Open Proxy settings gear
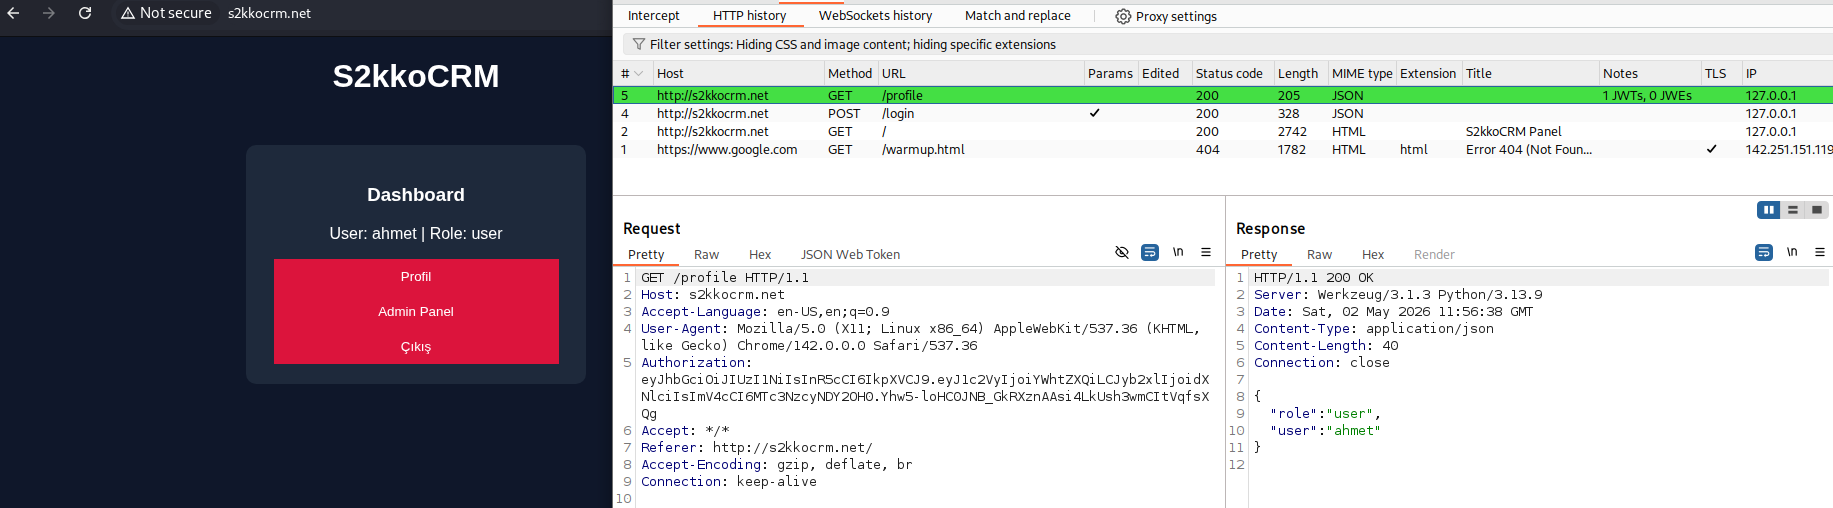 click(1123, 16)
